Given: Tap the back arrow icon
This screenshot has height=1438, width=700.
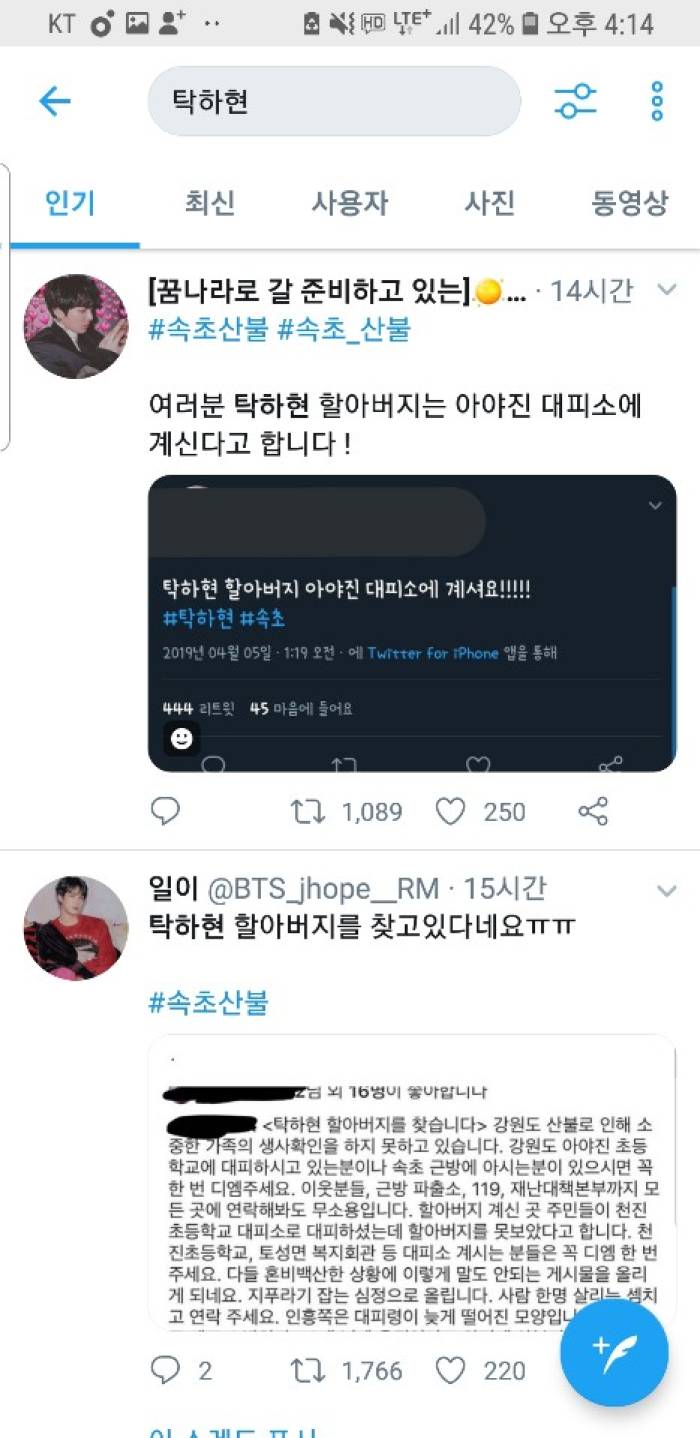Looking at the screenshot, I should (54, 101).
